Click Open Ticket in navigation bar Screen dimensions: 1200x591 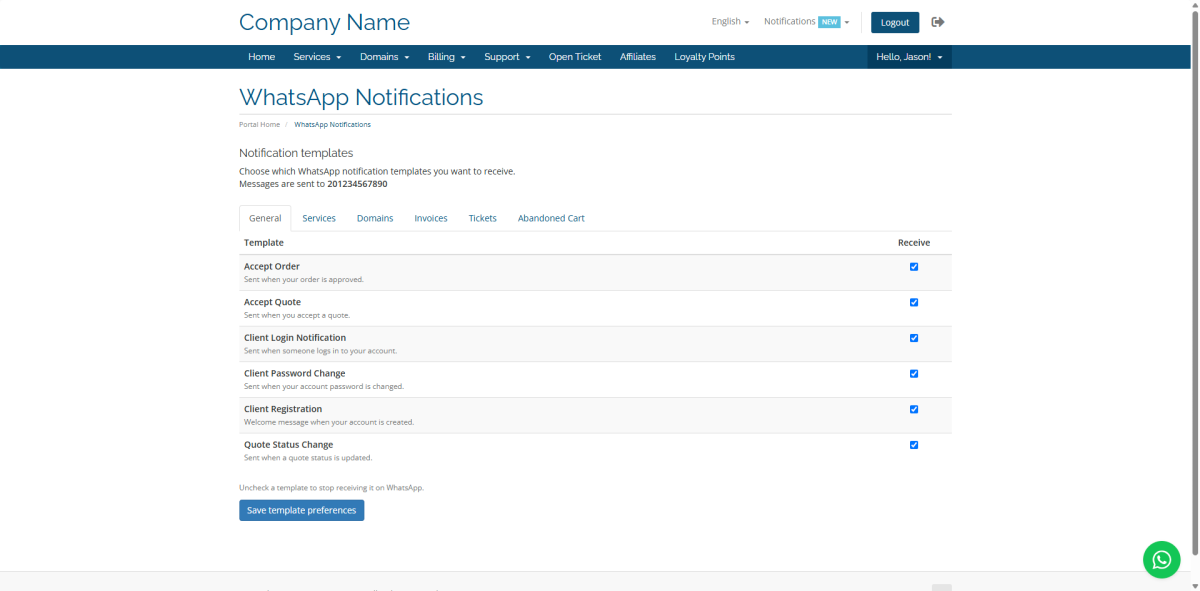(x=575, y=57)
